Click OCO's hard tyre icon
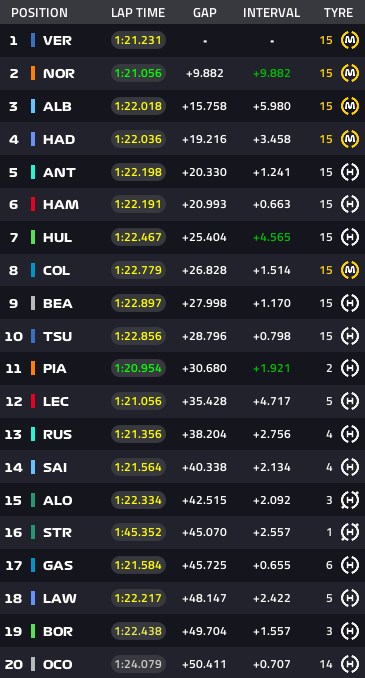 350,664
